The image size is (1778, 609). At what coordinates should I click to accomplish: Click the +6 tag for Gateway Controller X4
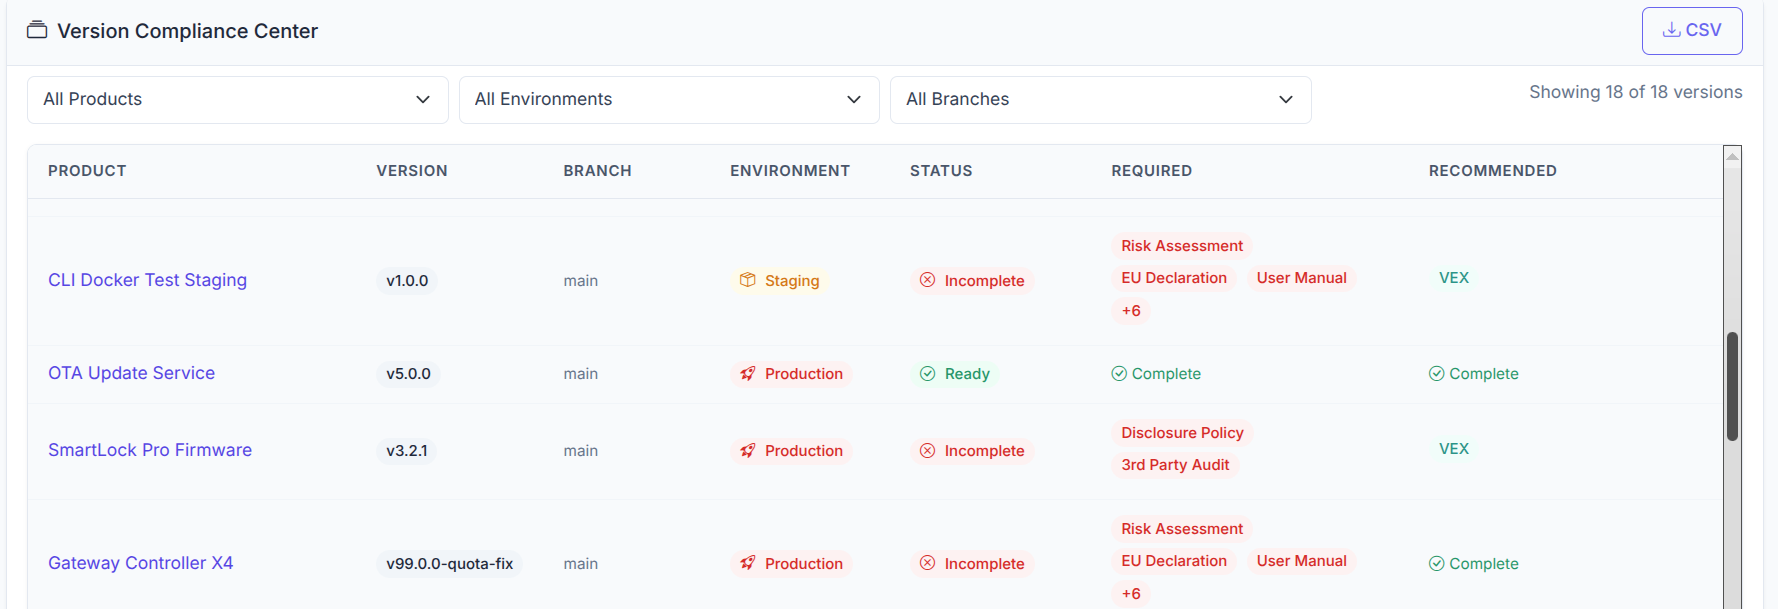point(1131,593)
